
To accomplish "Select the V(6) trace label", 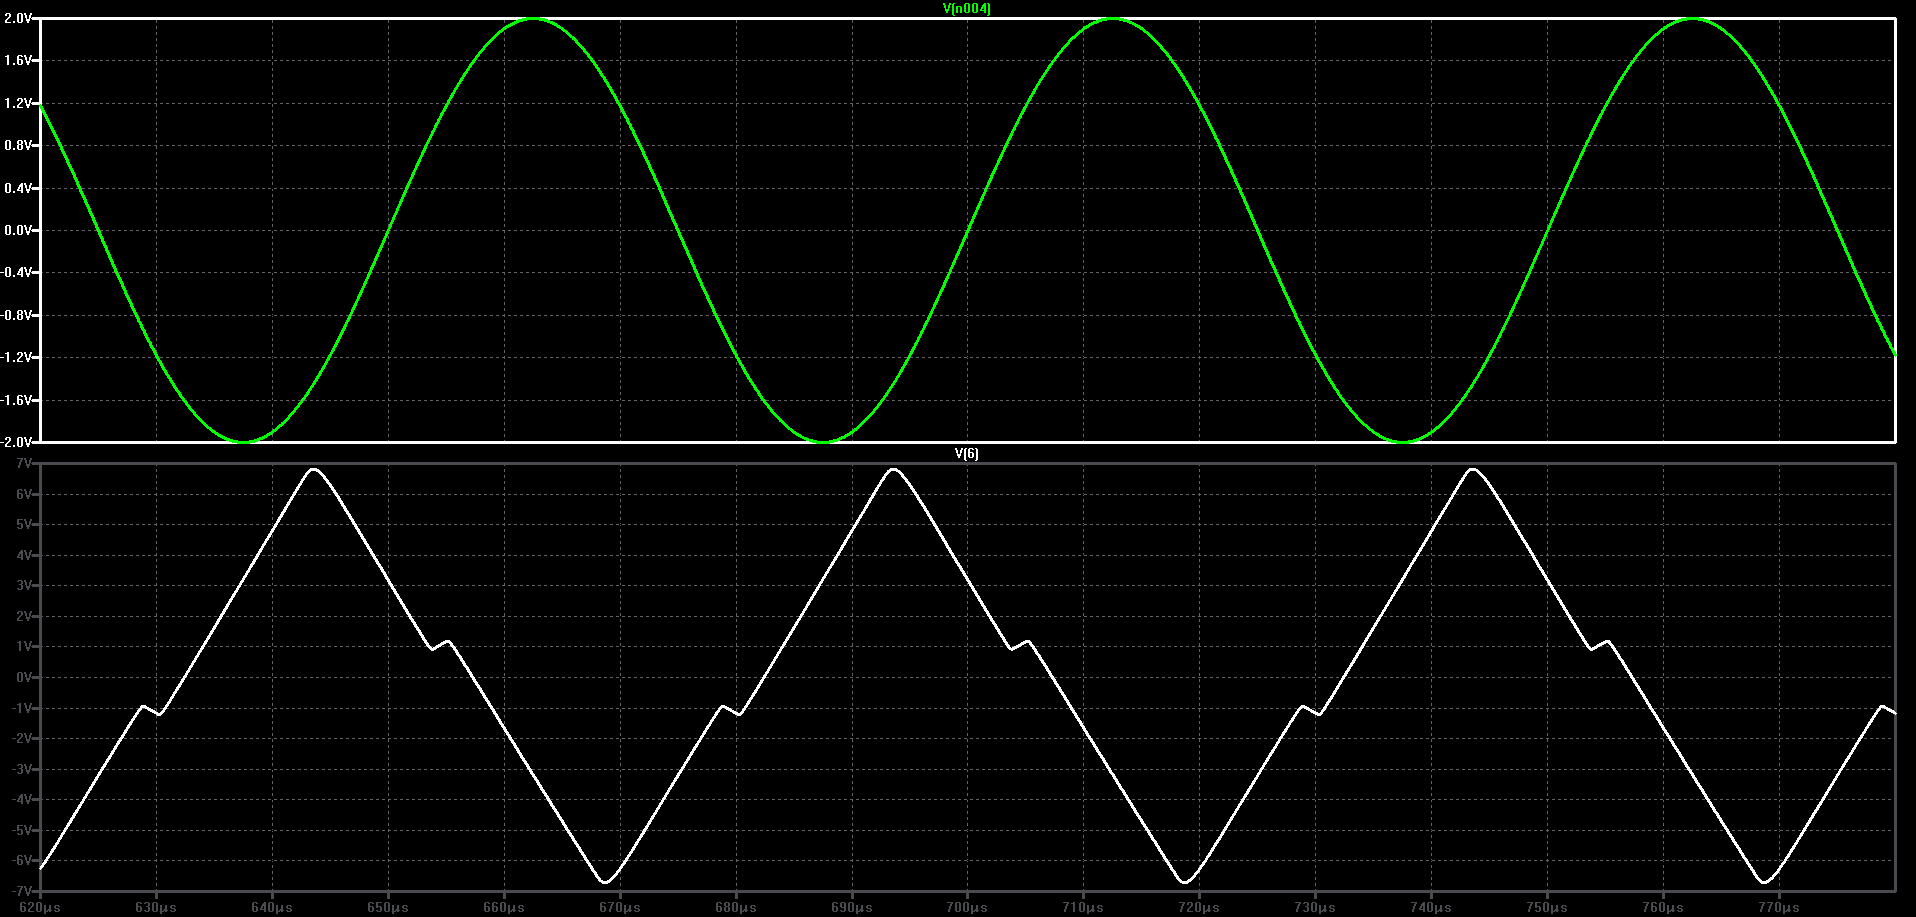I will [x=966, y=454].
